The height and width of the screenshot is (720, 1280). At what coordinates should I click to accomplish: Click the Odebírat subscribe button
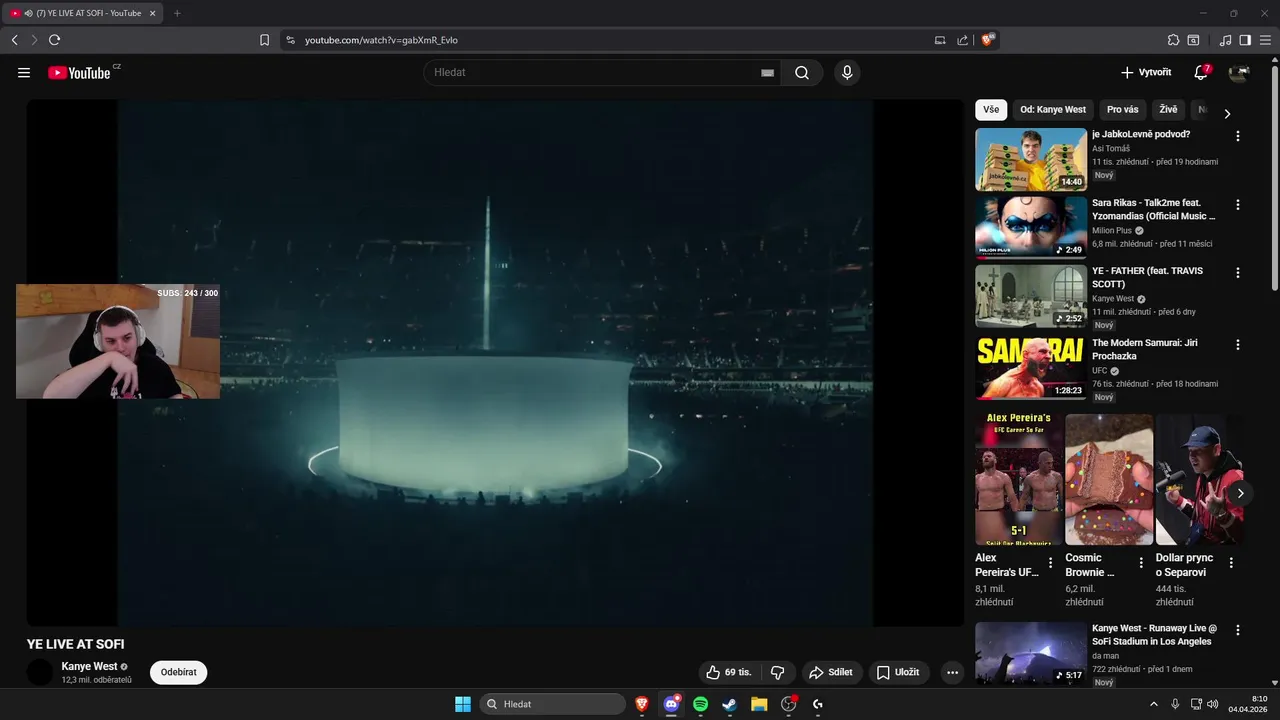(179, 672)
